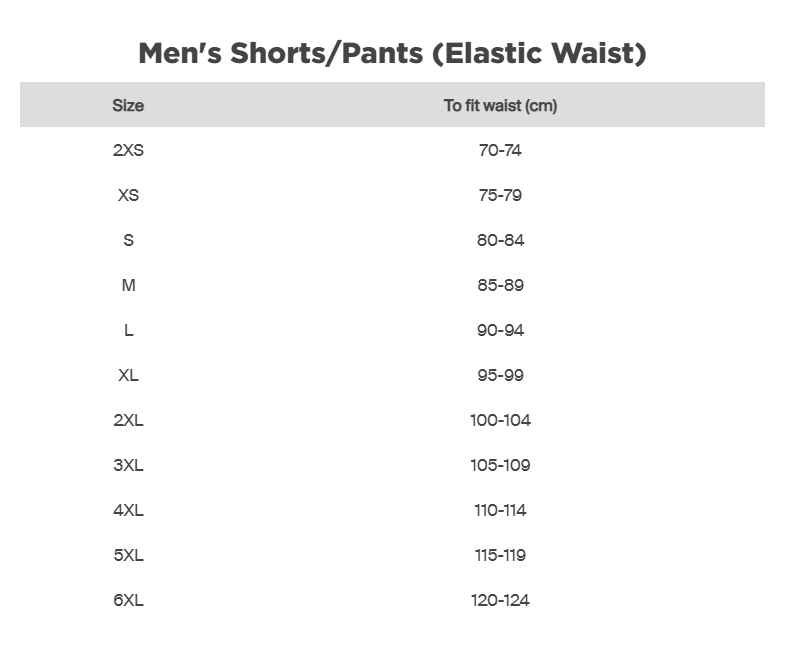Select the 100-104 waist value
The height and width of the screenshot is (650, 795).
tap(500, 420)
